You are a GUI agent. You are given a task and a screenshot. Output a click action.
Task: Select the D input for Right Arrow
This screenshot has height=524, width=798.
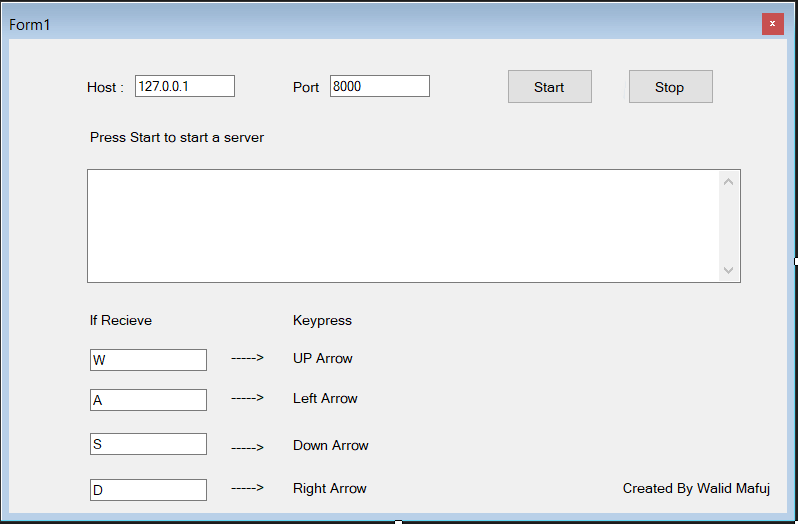coord(148,490)
